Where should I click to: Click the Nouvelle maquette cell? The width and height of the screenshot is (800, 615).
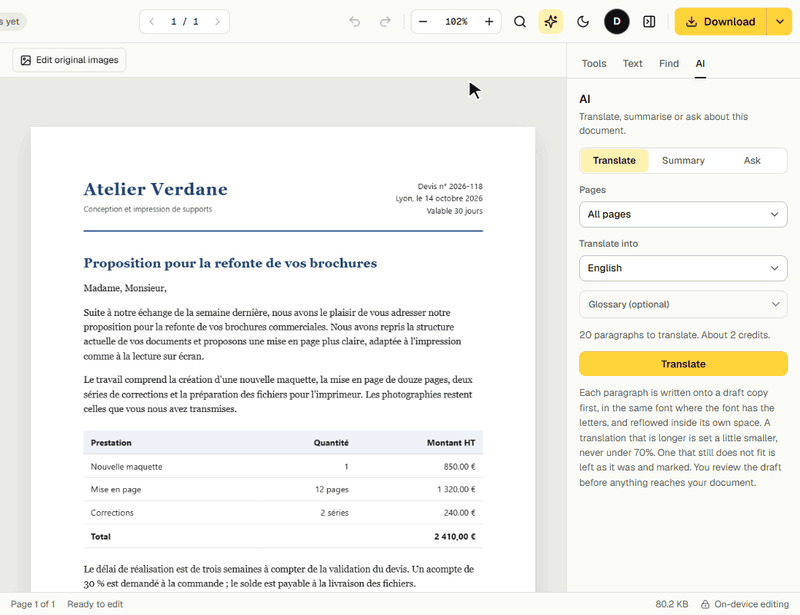127,466
